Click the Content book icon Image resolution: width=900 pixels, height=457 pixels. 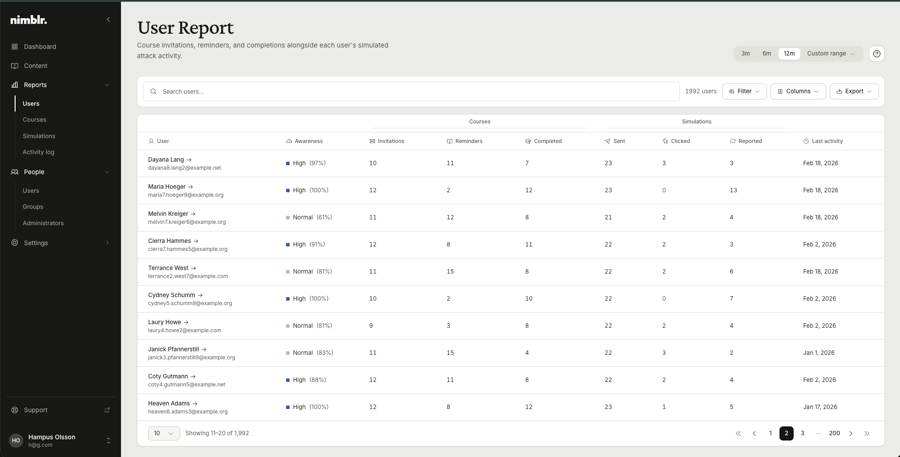(15, 65)
